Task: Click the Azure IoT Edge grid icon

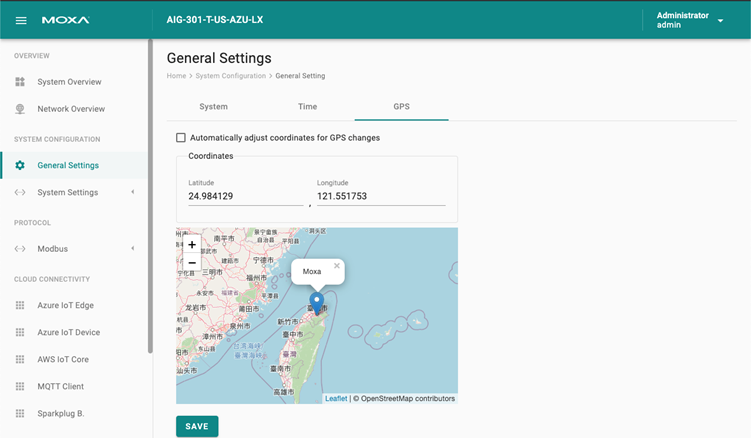Action: pyautogui.click(x=20, y=305)
